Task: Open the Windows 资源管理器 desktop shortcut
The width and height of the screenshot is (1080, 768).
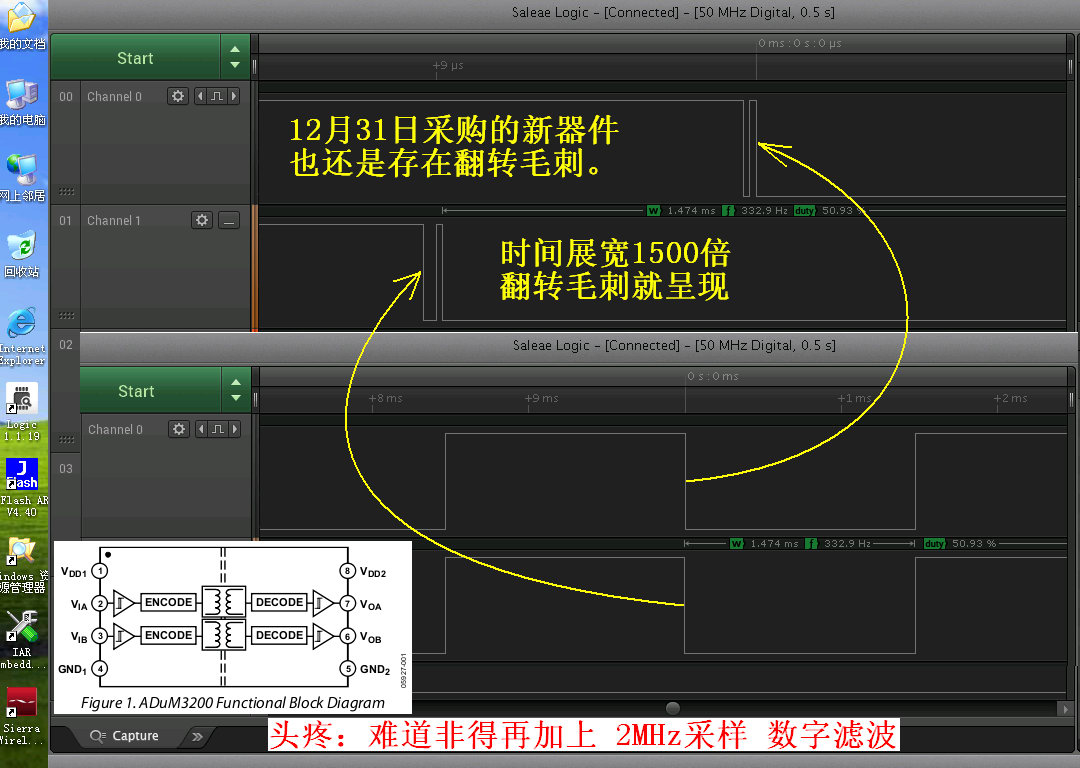Action: point(23,565)
